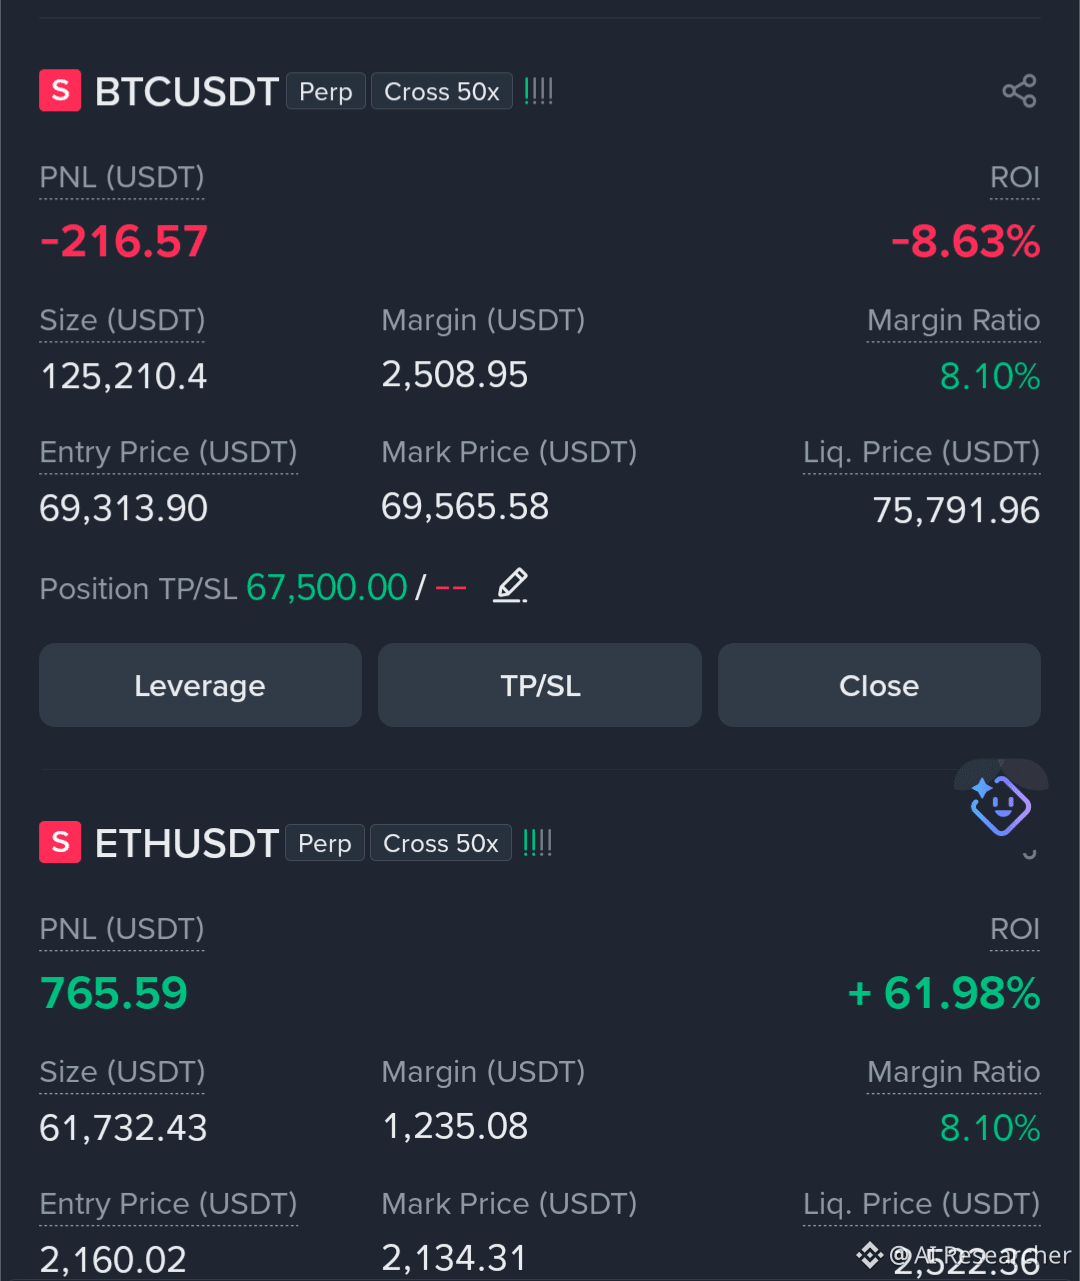Share the BTCUSDT position

pos(1019,91)
